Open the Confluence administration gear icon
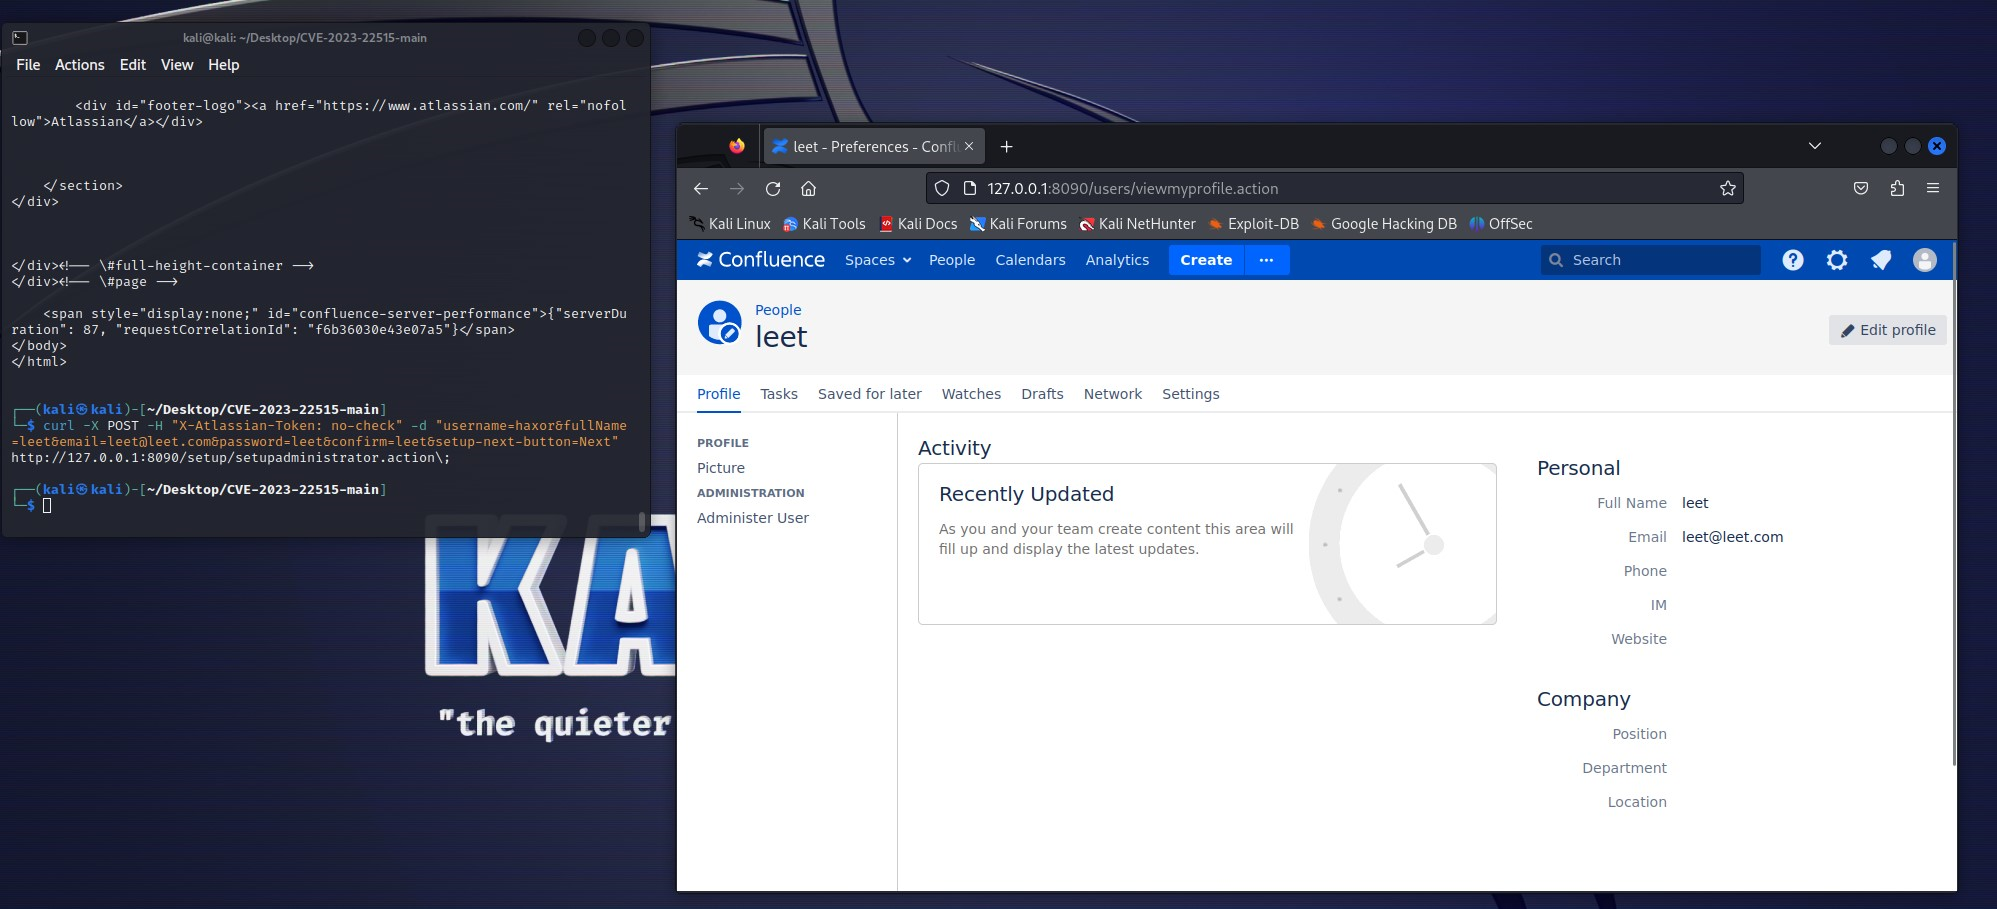The height and width of the screenshot is (909, 1997). [x=1837, y=260]
